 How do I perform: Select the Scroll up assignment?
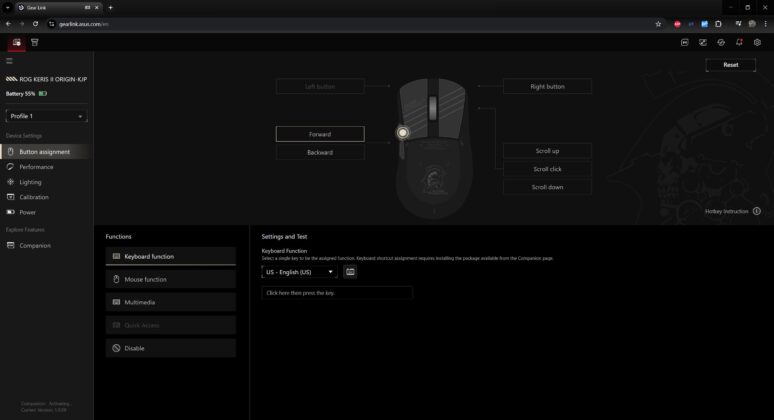[547, 151]
